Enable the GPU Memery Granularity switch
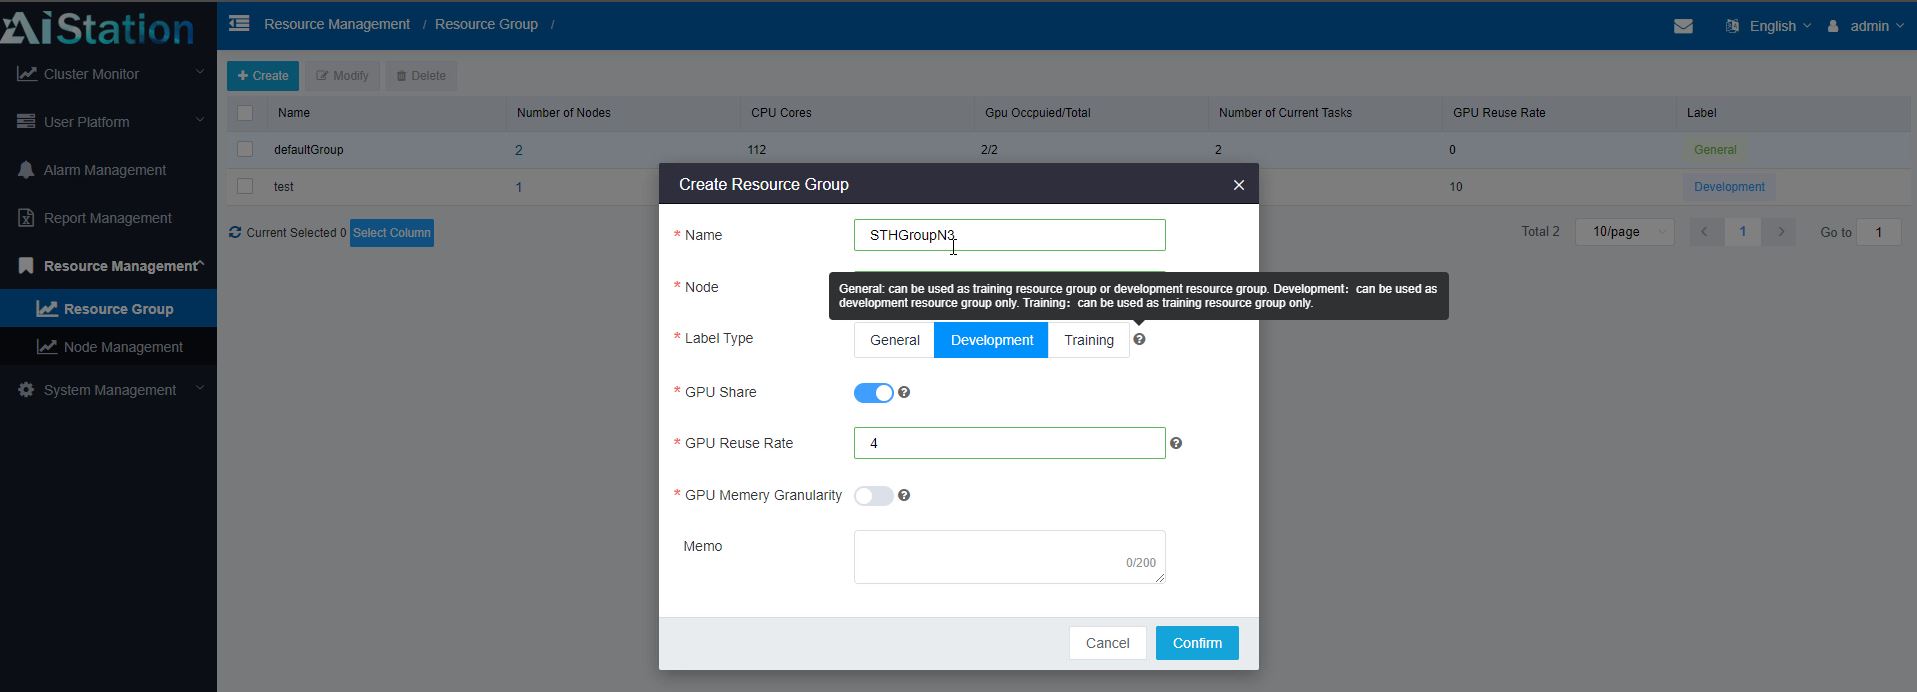 (x=873, y=496)
